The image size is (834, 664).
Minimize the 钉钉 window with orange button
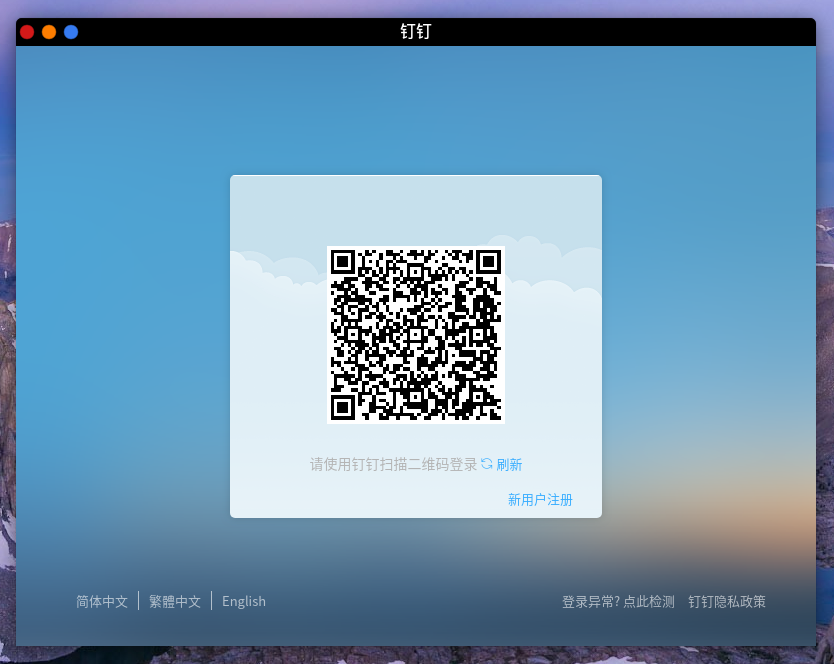49,32
